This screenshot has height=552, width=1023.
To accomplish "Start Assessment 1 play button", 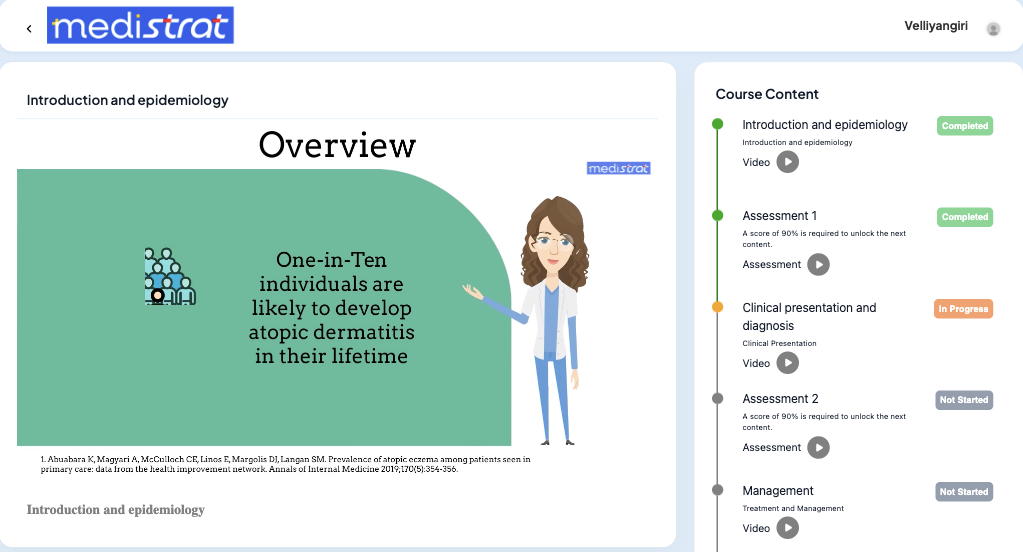I will pyautogui.click(x=818, y=265).
